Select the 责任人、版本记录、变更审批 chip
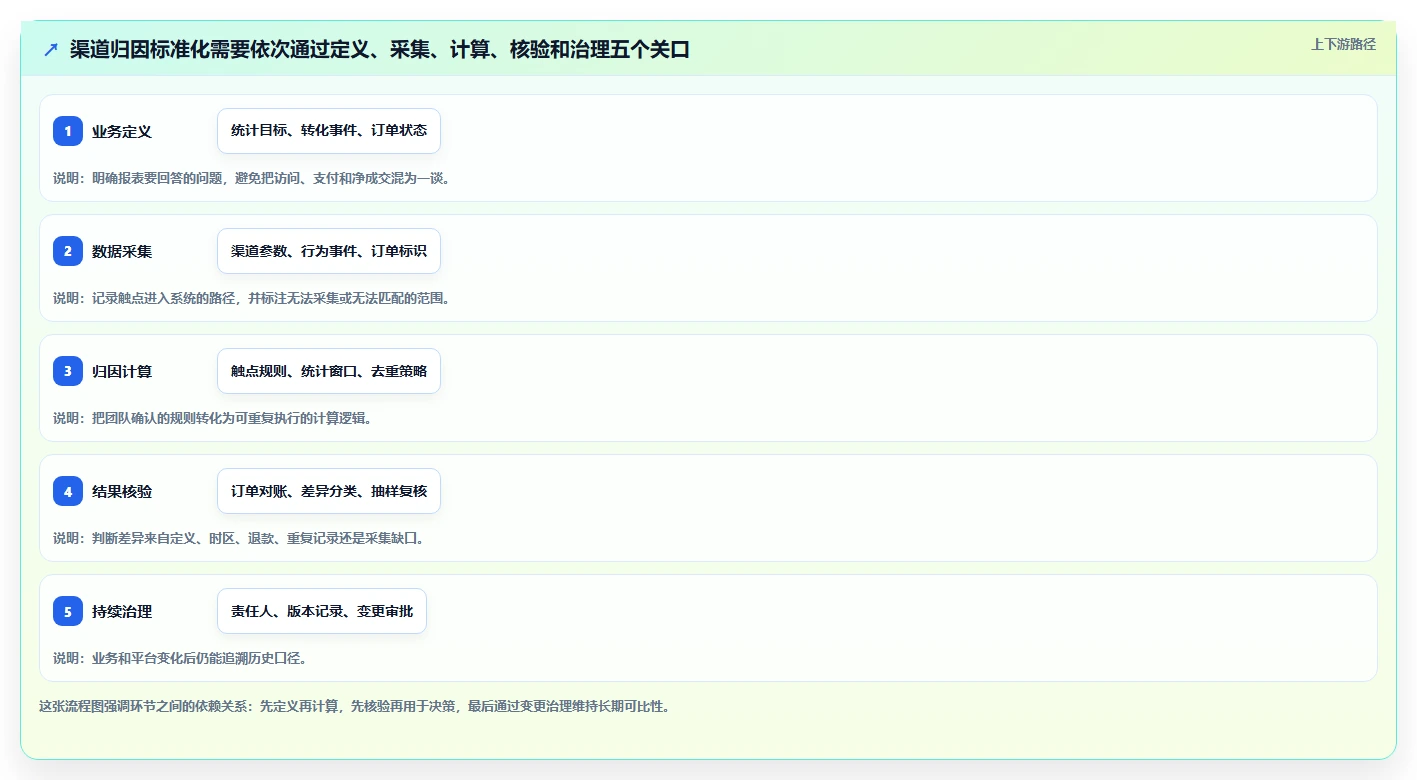The height and width of the screenshot is (780, 1417). [322, 611]
